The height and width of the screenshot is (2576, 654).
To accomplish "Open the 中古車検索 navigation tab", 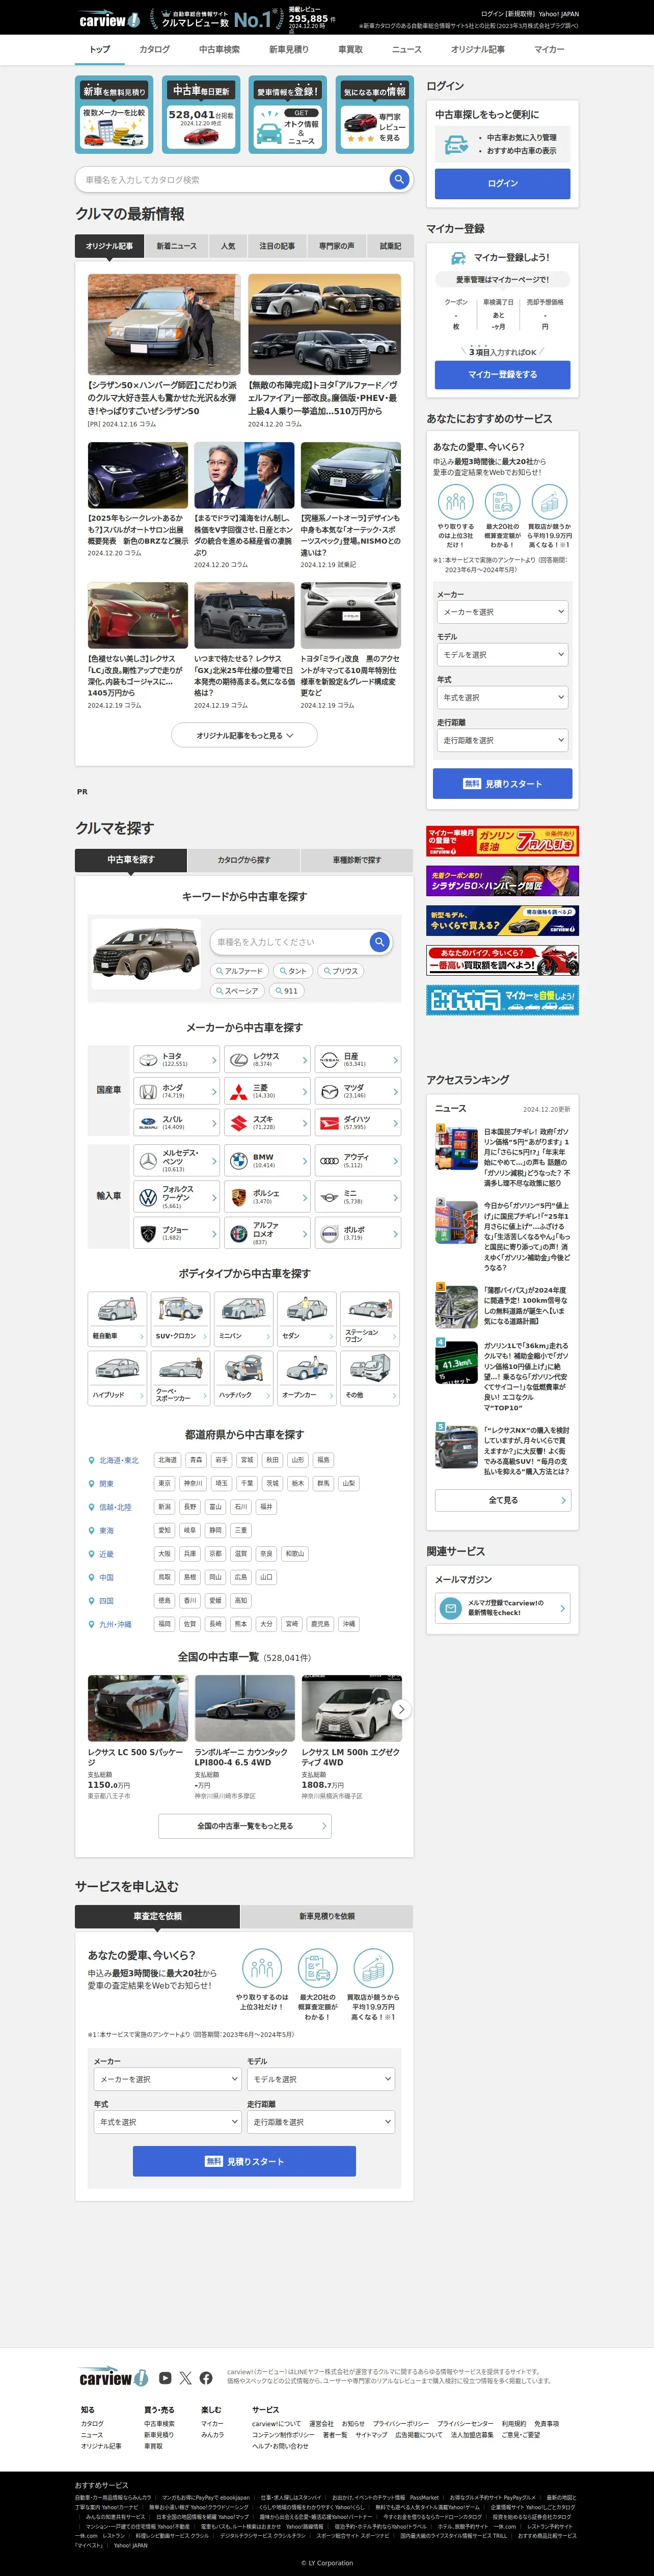I will (219, 49).
